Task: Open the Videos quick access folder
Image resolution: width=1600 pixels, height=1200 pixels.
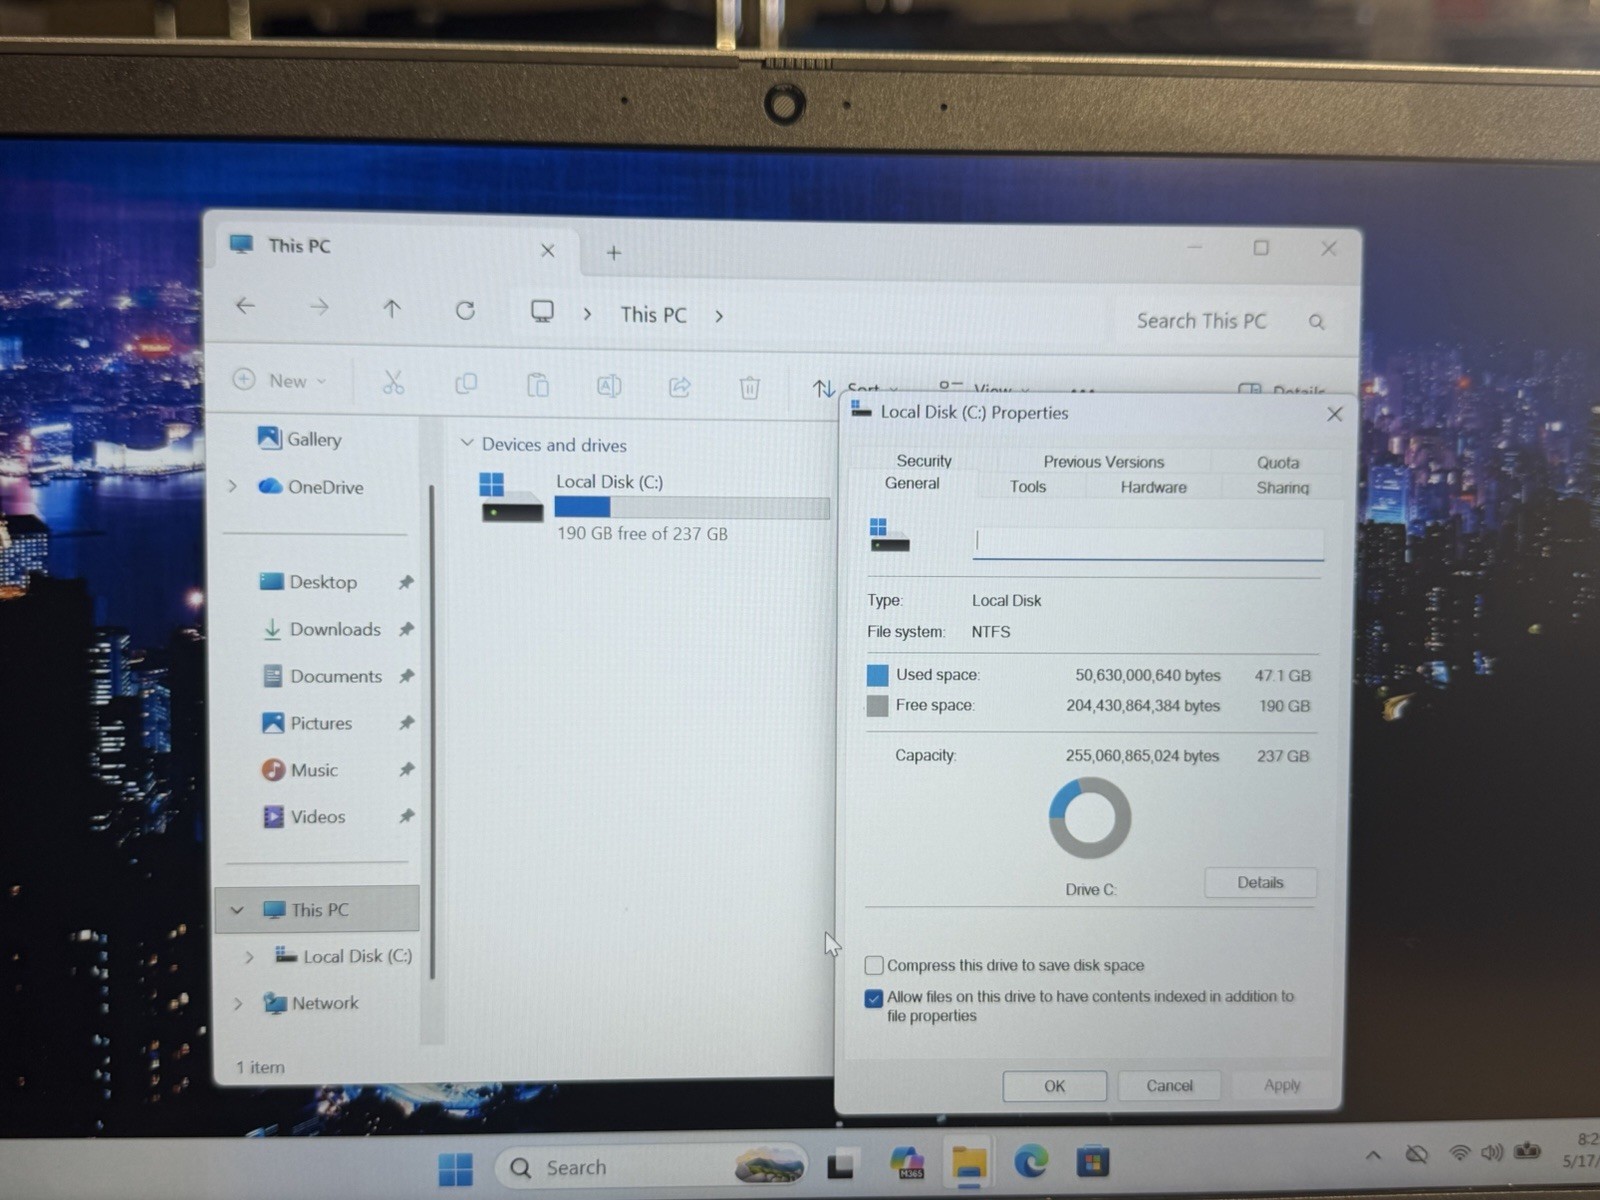Action: point(303,817)
